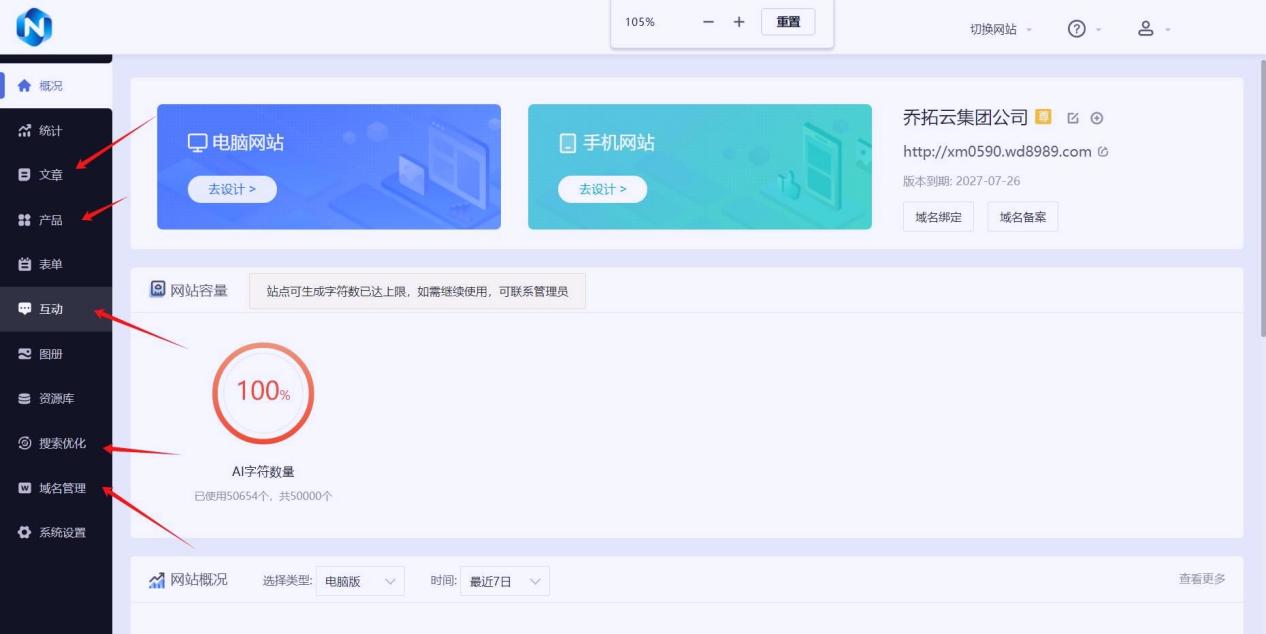
Task: Select 域名管理 in the sidebar
Action: coord(62,489)
